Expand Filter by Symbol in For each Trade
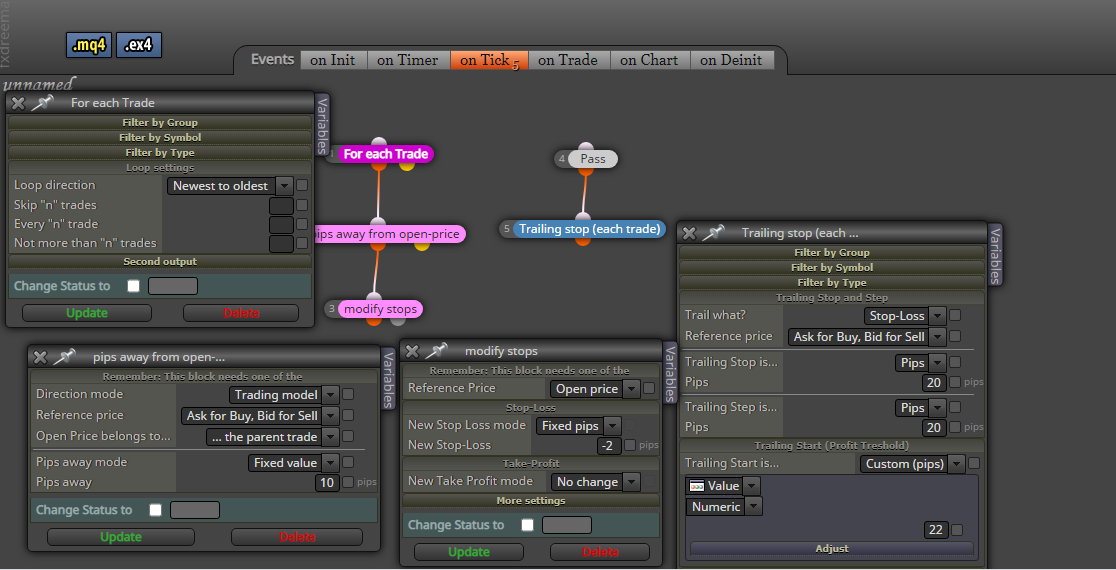 coord(159,137)
